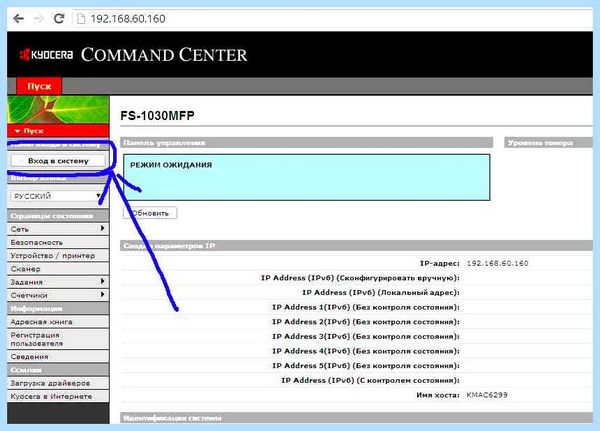Go back using browser back arrow
The width and height of the screenshot is (600, 431).
[18, 18]
